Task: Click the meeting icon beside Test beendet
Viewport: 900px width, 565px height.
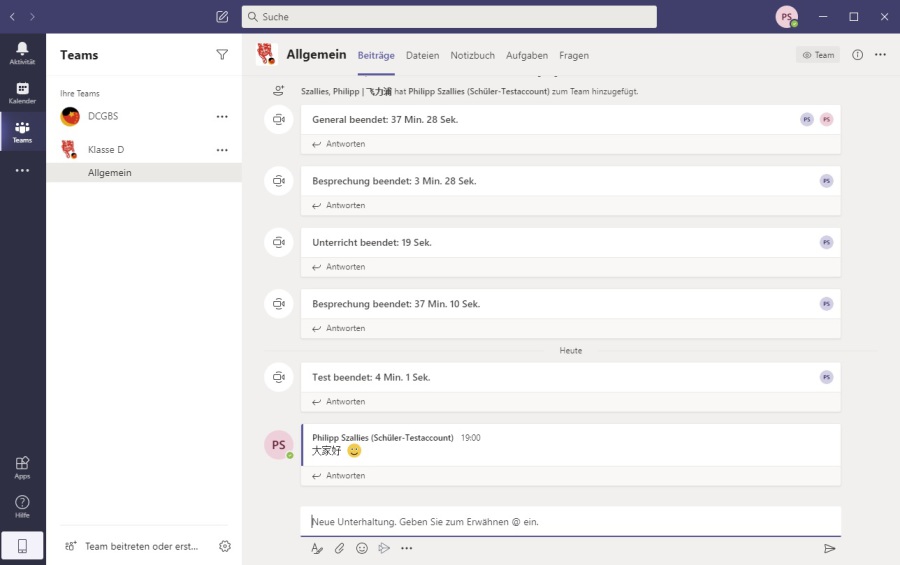Action: pos(279,377)
